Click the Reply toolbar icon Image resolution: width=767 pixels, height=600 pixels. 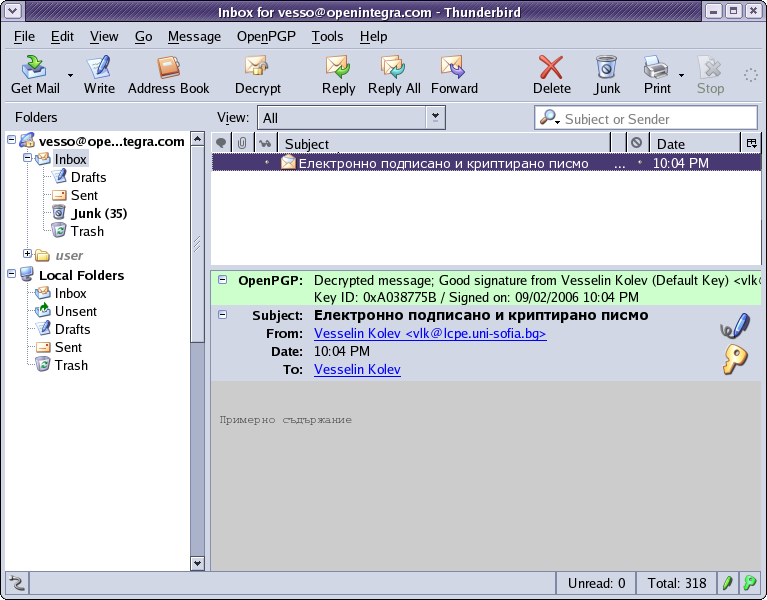[338, 75]
